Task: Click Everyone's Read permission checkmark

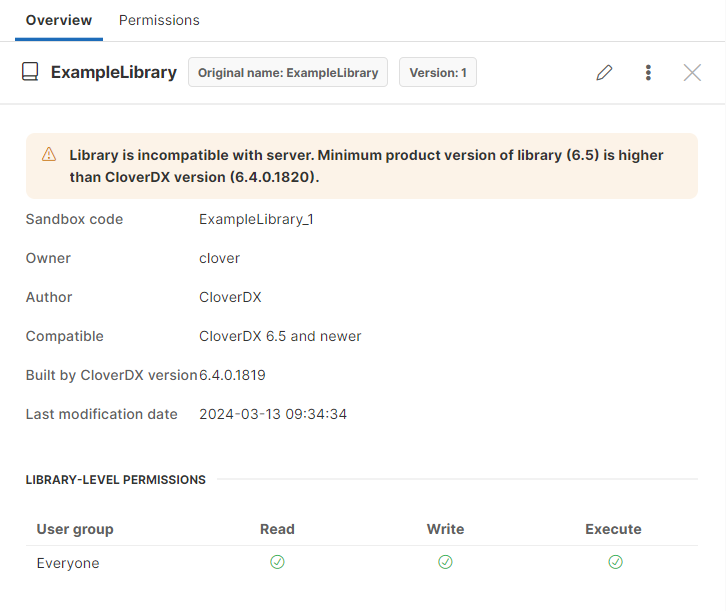Action: point(277,562)
